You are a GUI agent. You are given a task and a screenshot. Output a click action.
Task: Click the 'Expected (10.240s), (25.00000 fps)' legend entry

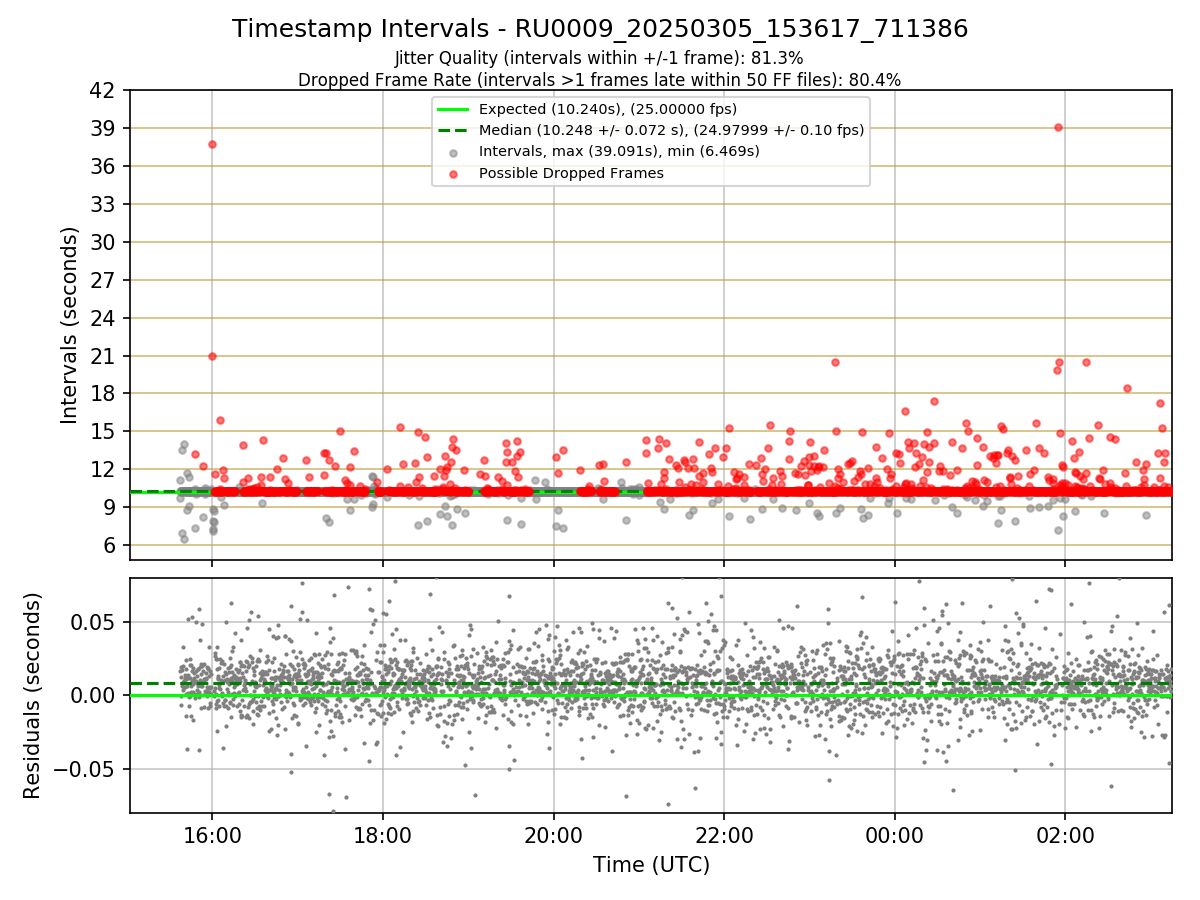[608, 109]
